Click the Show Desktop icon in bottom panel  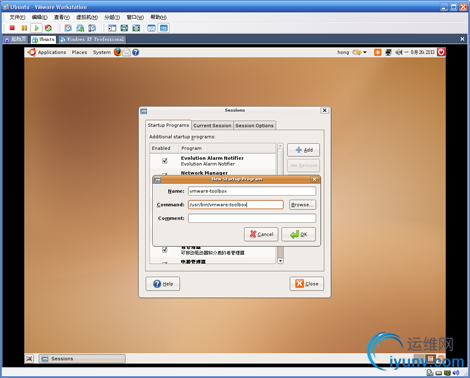click(x=29, y=359)
